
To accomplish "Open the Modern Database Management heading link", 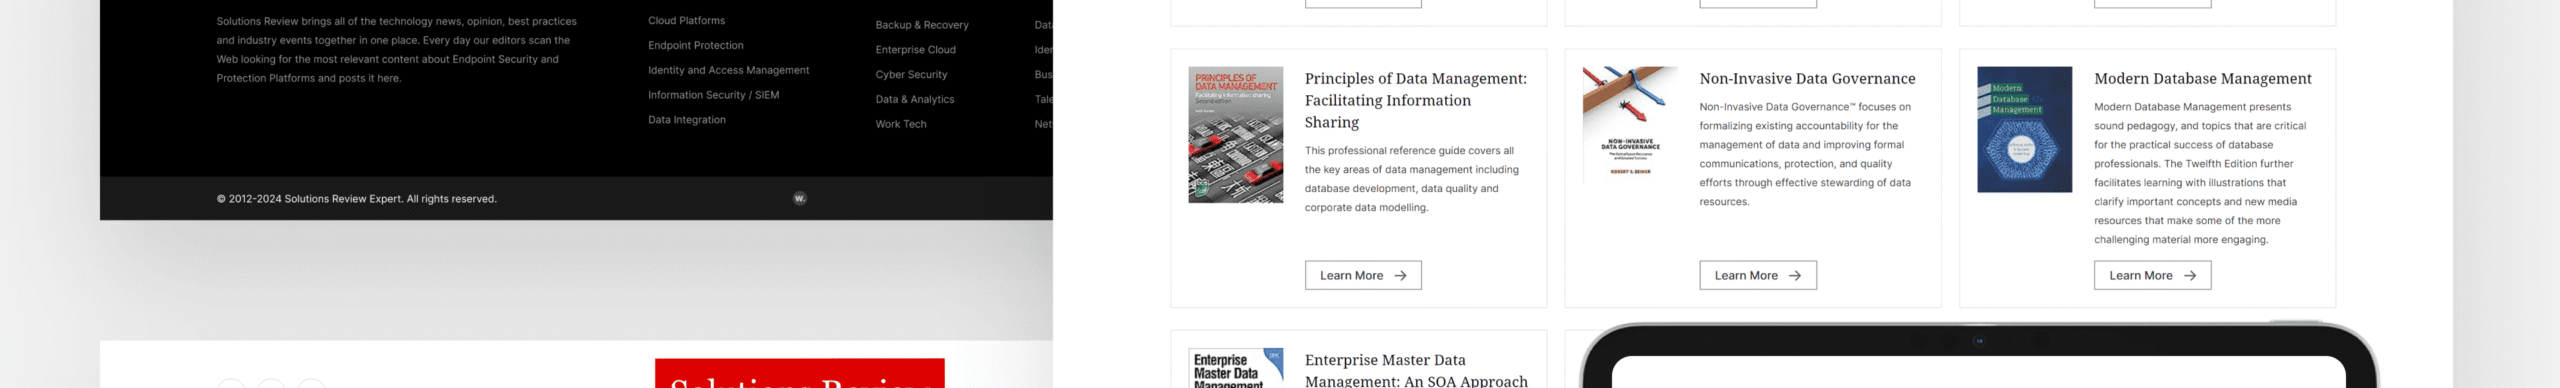I will 2203,79.
